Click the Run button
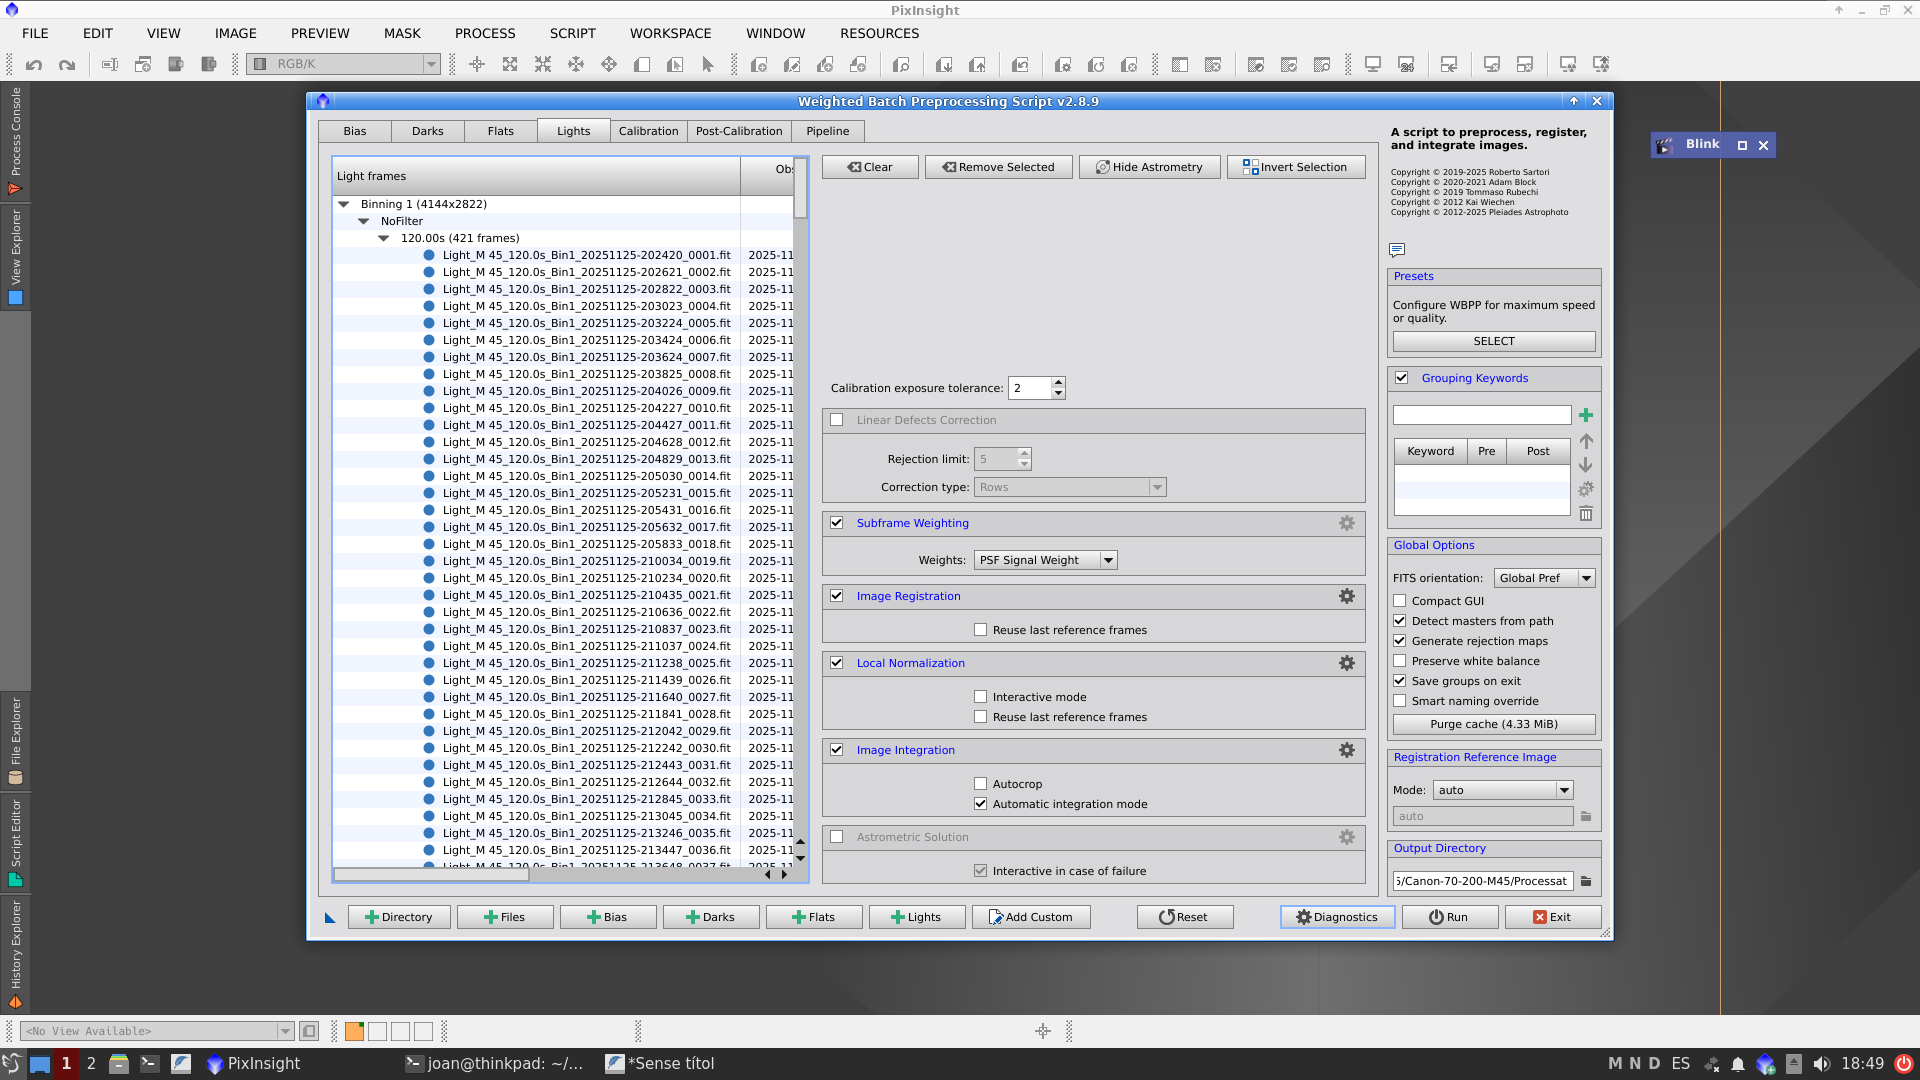The image size is (1920, 1080). [x=1449, y=917]
